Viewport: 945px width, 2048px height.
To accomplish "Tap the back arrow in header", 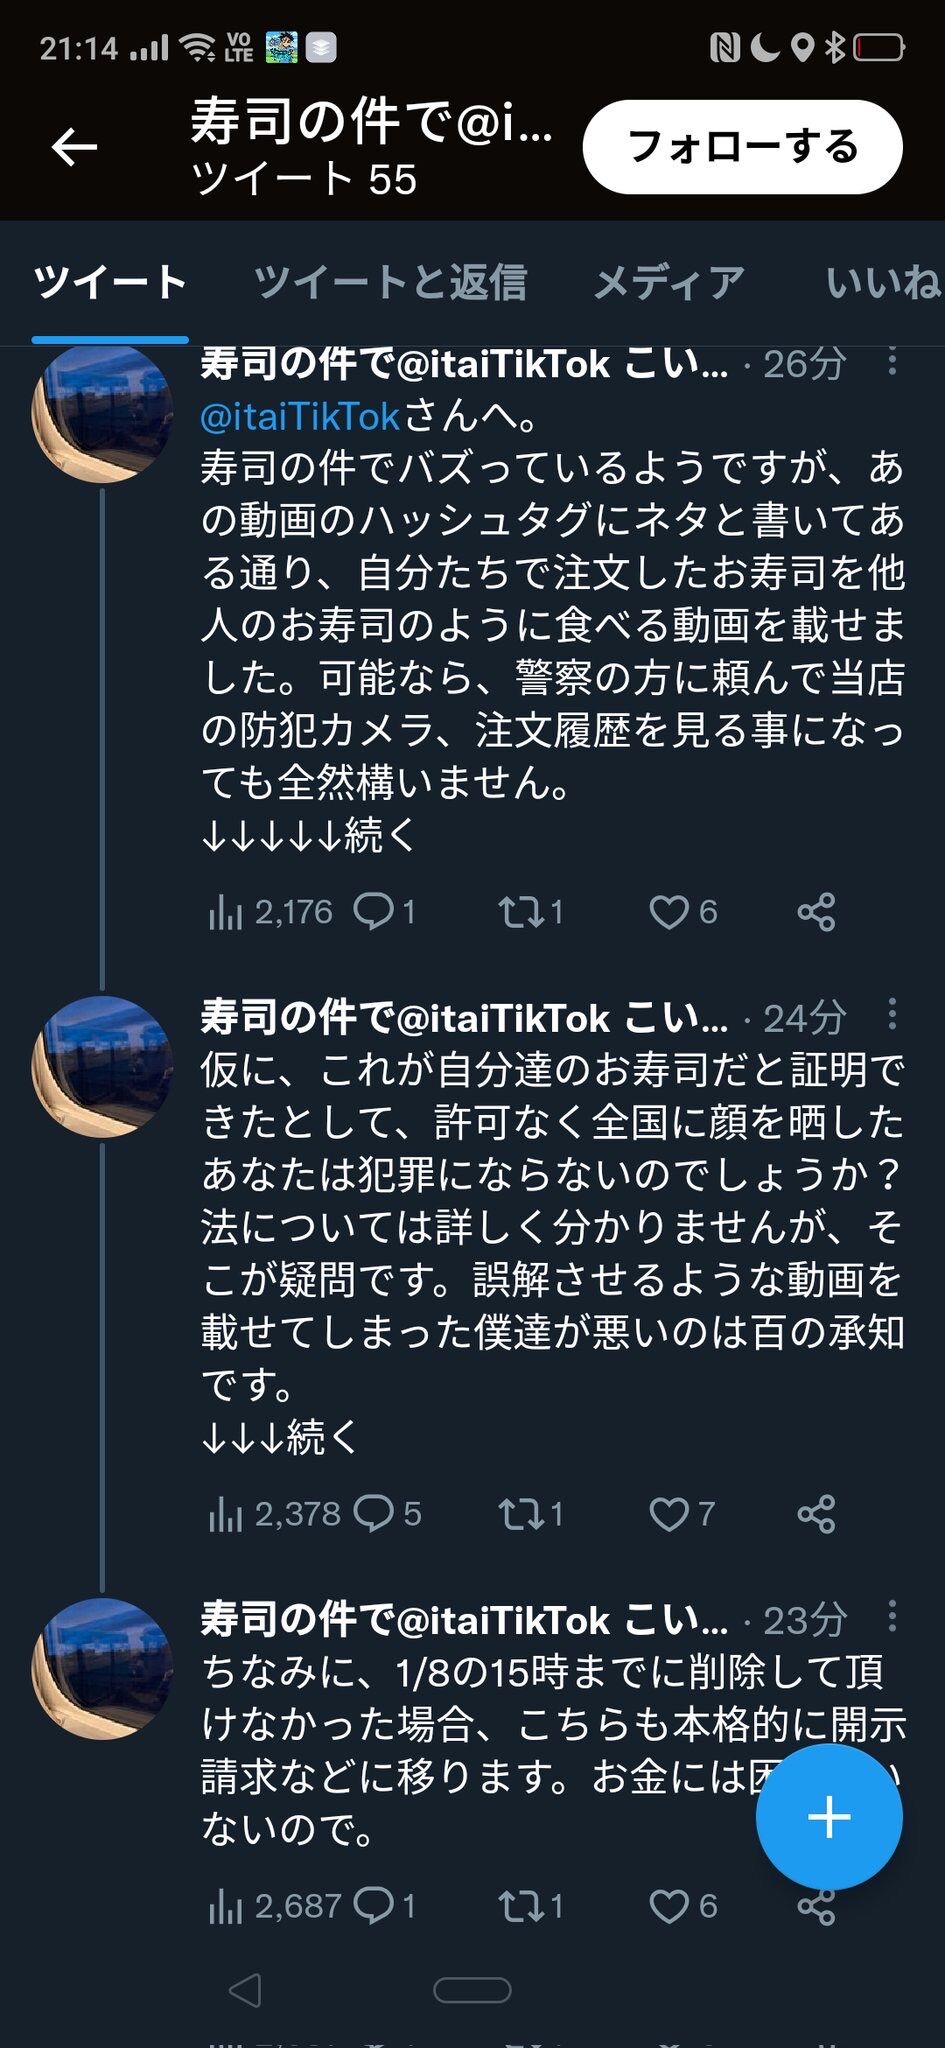I will [75, 148].
